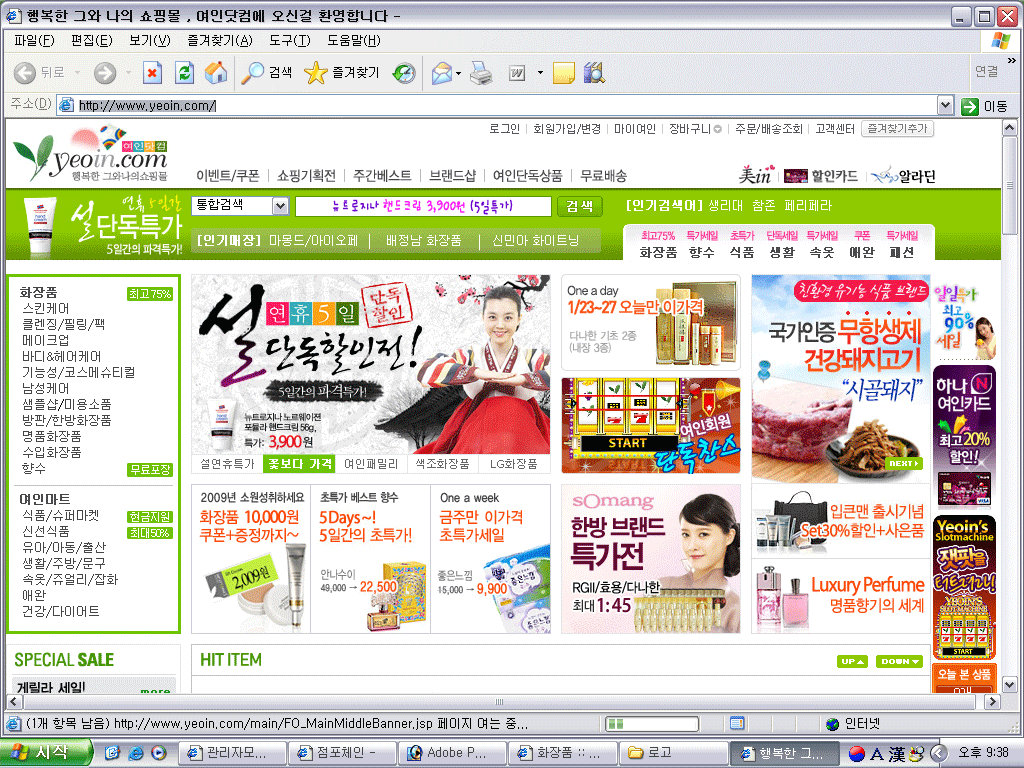
Task: Select the 꽃보다 가격 banner tab
Action: click(300, 464)
